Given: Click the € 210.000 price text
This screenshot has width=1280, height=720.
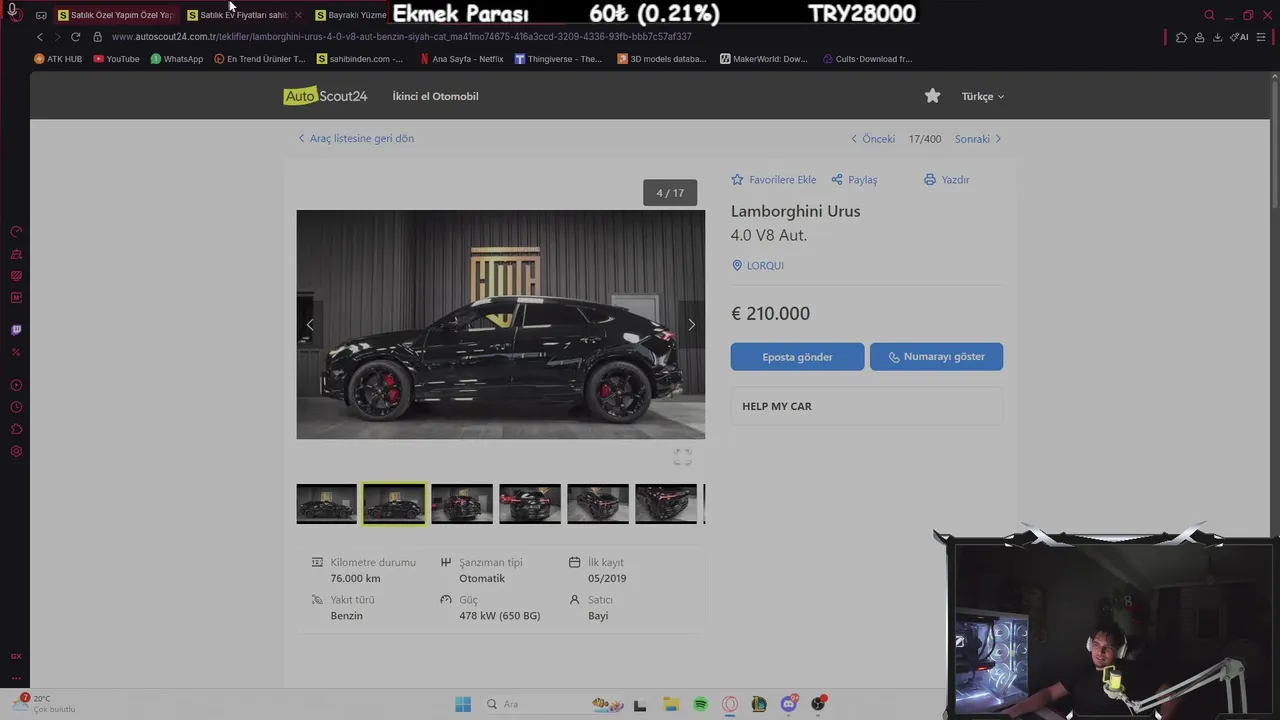Looking at the screenshot, I should click(771, 314).
